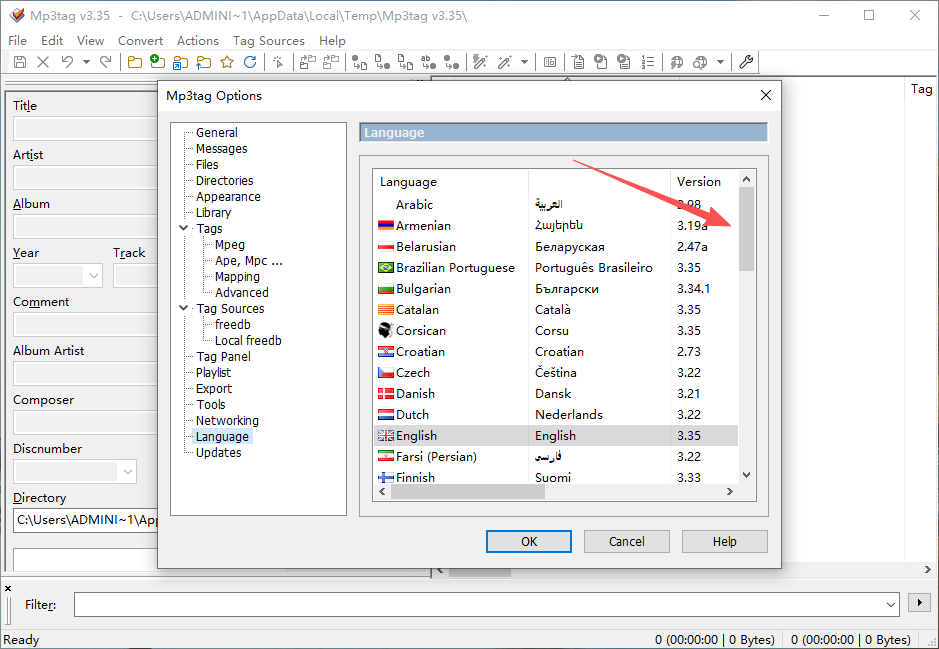Click the second globe web sources icon
The height and width of the screenshot is (649, 939).
pos(699,62)
